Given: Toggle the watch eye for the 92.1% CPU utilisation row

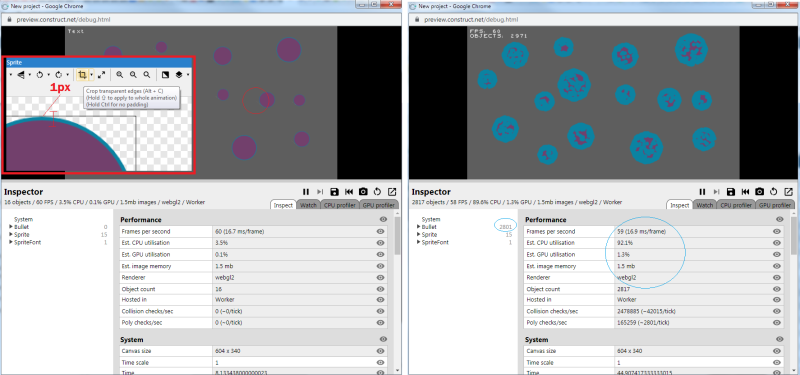Looking at the screenshot, I should pos(777,243).
